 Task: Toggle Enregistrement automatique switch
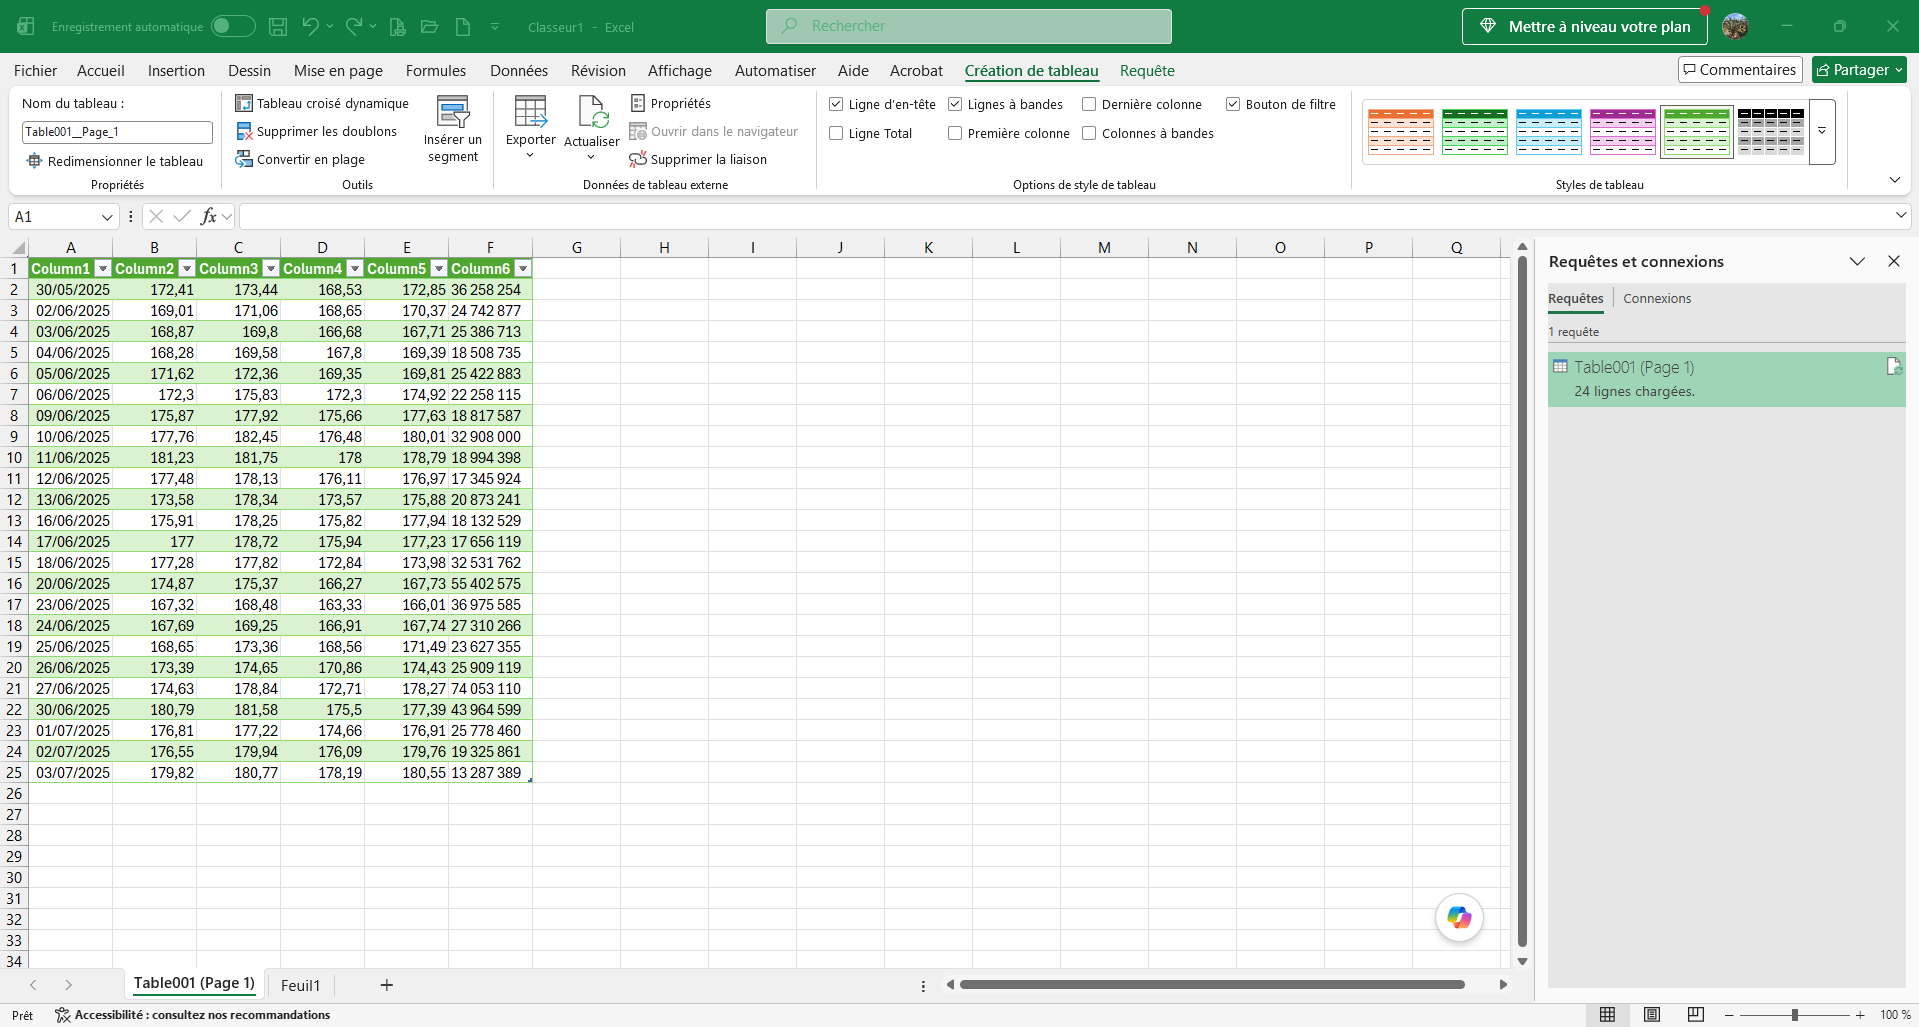coord(233,26)
